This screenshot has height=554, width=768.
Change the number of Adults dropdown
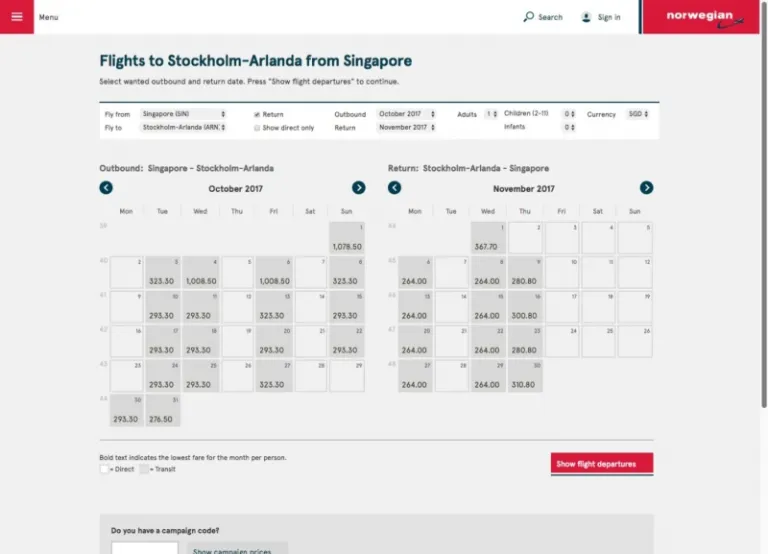491,114
